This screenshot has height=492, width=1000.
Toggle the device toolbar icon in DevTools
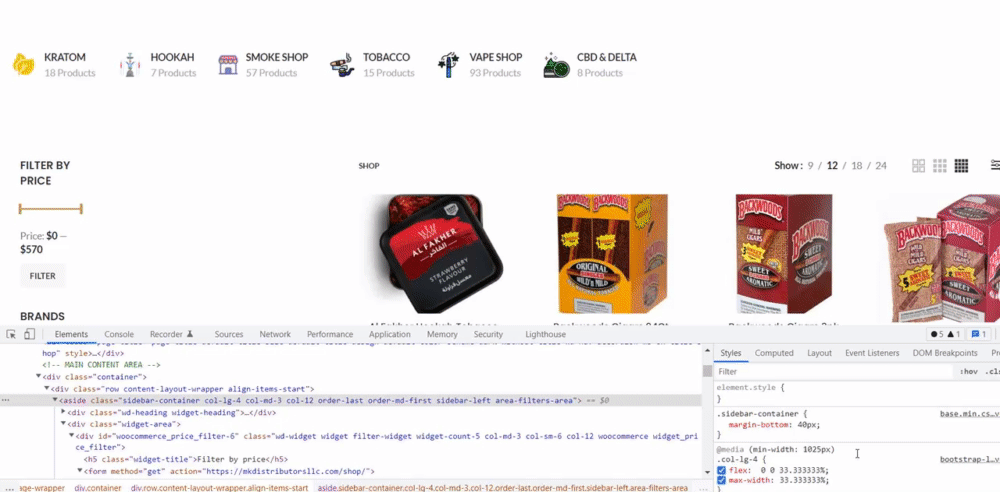(29, 334)
